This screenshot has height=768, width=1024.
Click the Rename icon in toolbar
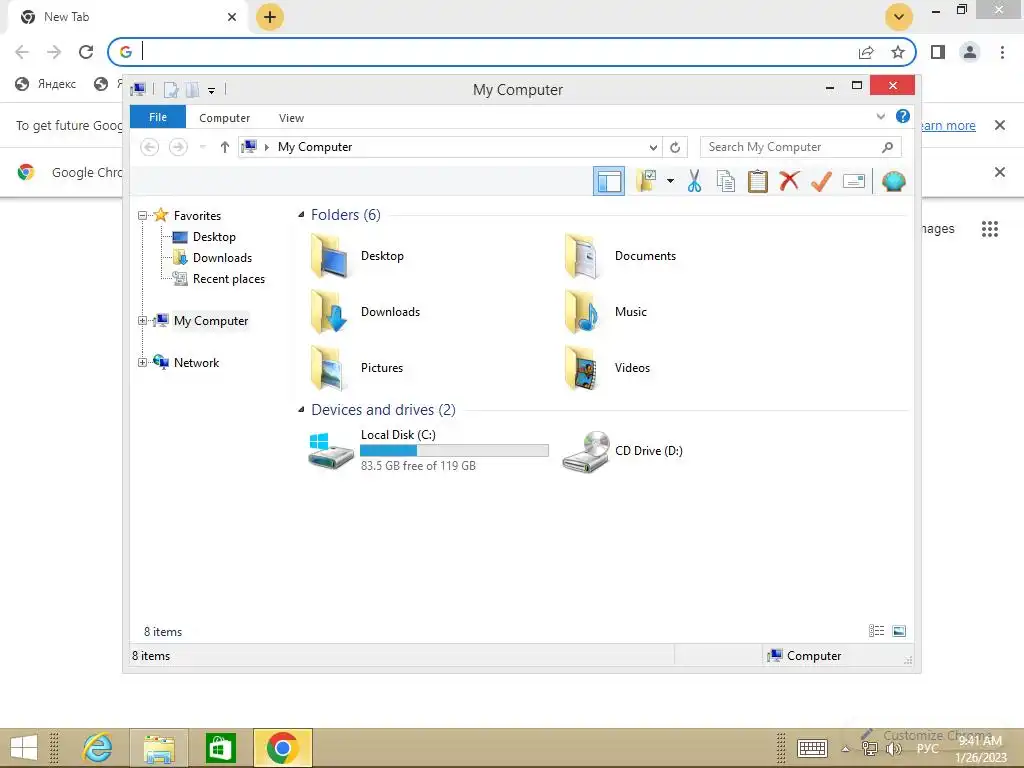click(854, 181)
